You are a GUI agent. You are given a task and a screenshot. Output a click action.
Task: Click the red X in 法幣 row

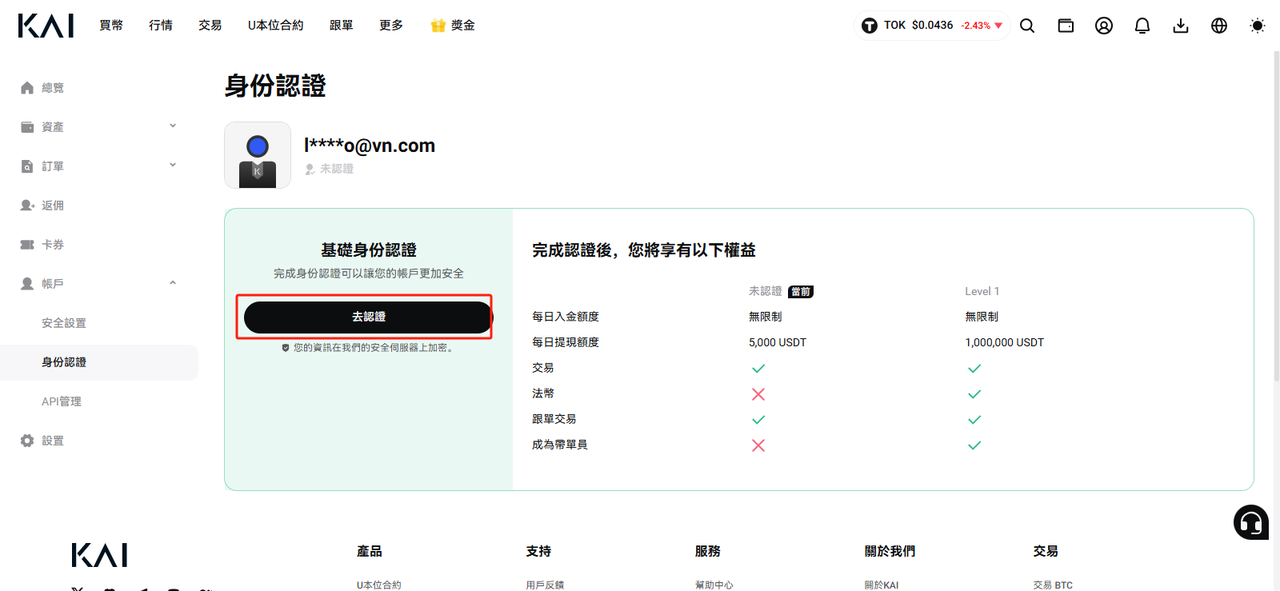click(758, 394)
